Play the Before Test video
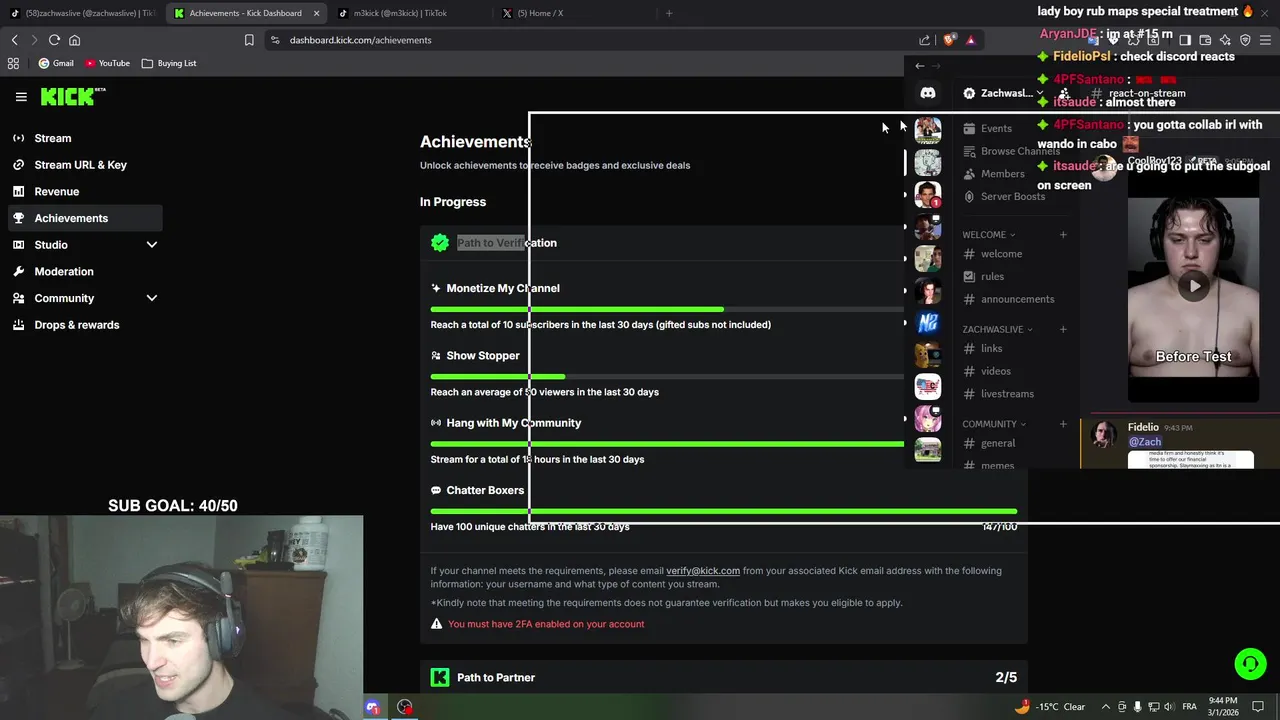Image resolution: width=1280 pixels, height=720 pixels. [1194, 286]
